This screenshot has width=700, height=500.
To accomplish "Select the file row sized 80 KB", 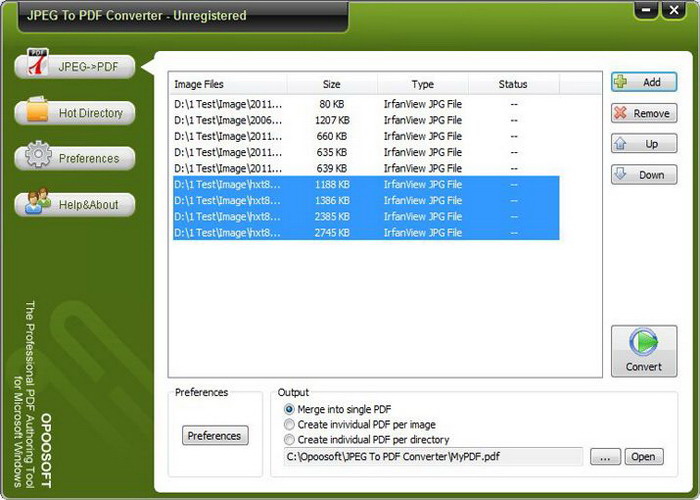I will (x=366, y=104).
